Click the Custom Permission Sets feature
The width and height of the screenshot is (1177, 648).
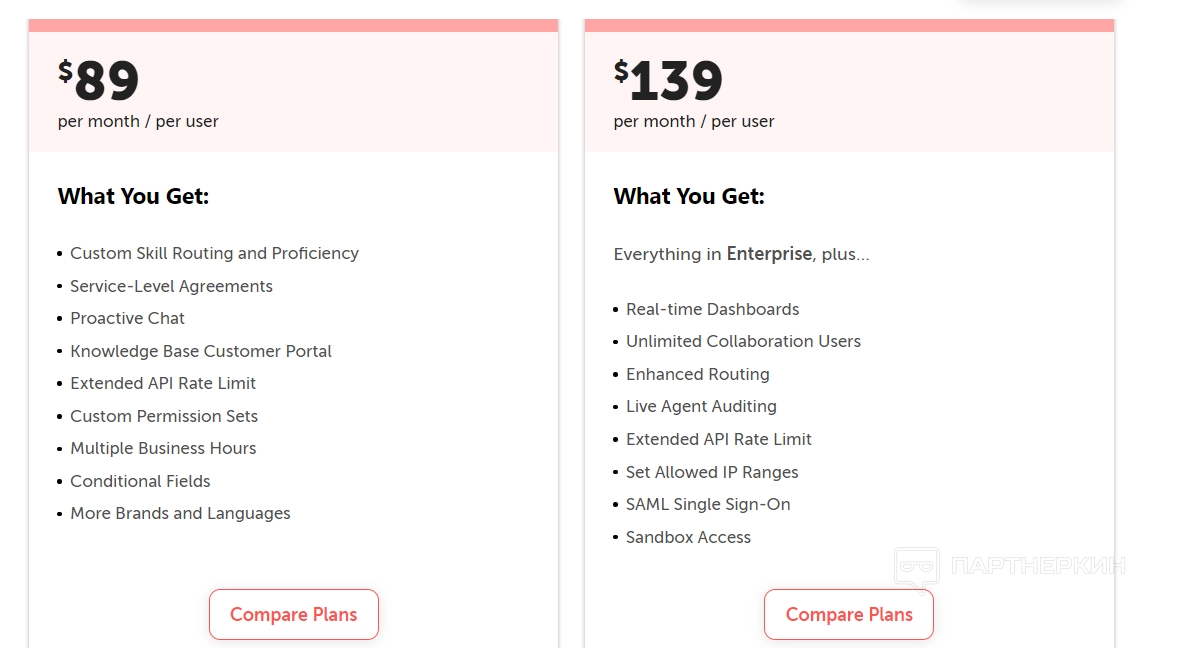[164, 416]
